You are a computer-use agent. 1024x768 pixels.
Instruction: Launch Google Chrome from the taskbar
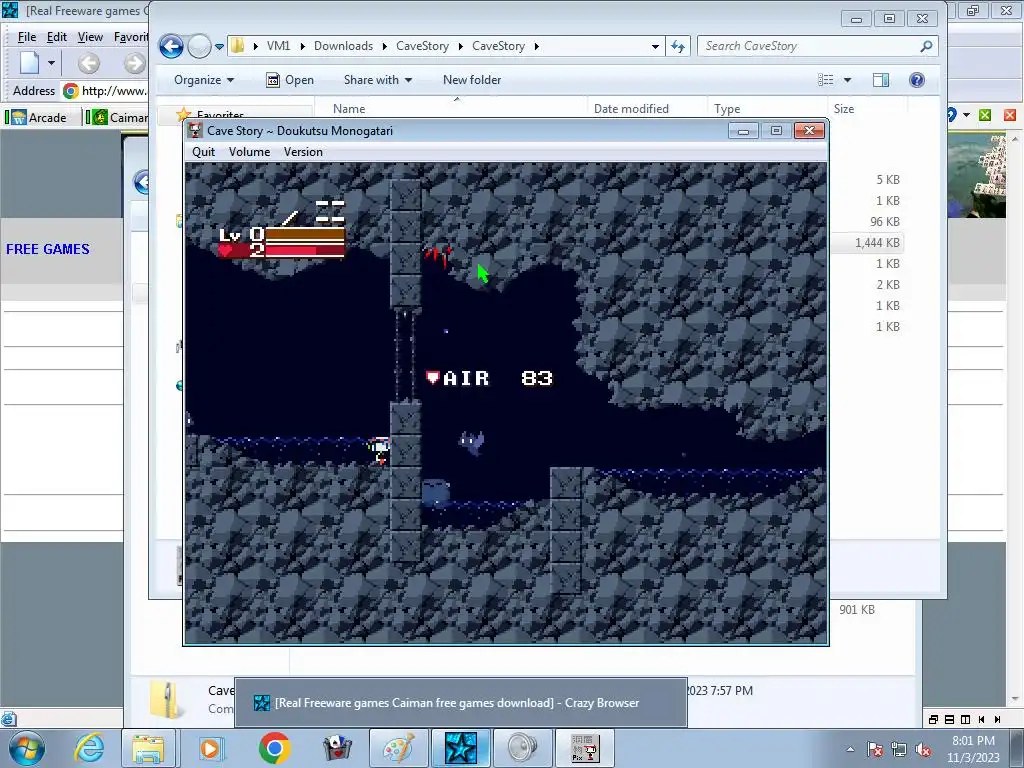274,748
